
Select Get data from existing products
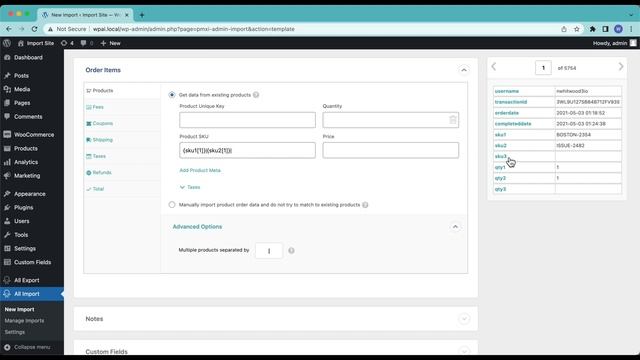coord(172,95)
